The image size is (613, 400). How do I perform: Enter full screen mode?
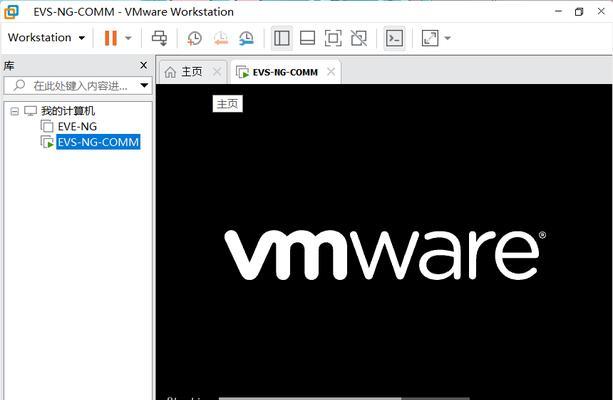[333, 38]
